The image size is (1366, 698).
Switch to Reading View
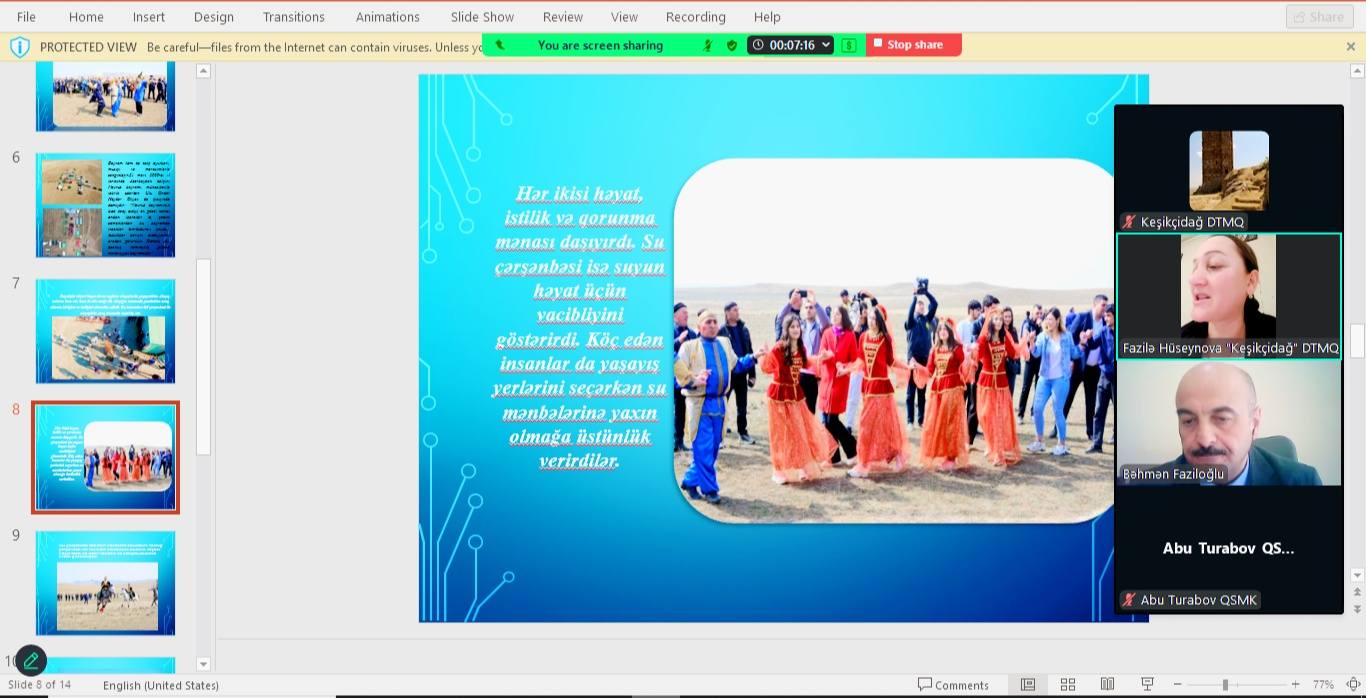[x=1107, y=685]
